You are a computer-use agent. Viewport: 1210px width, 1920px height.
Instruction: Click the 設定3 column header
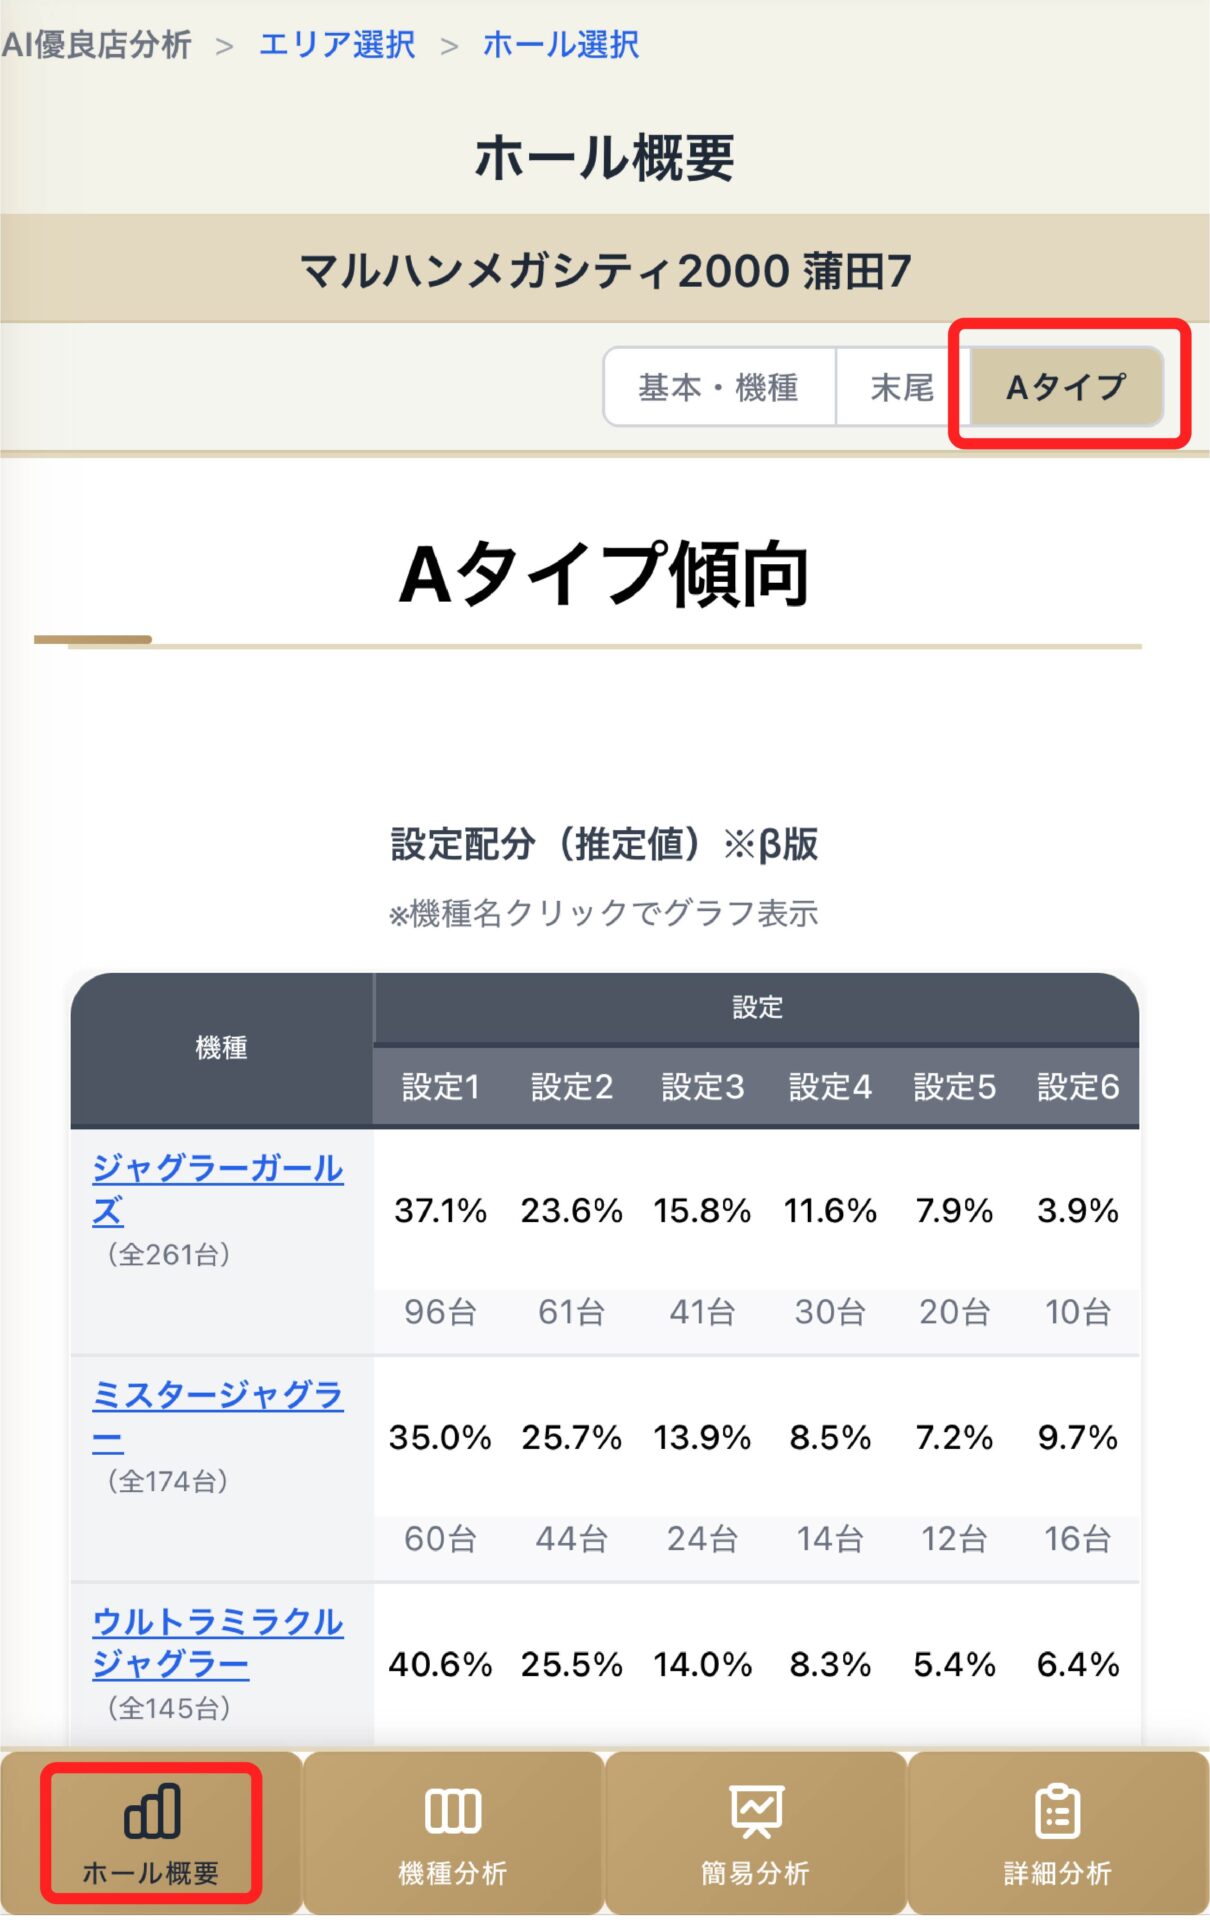click(702, 1087)
